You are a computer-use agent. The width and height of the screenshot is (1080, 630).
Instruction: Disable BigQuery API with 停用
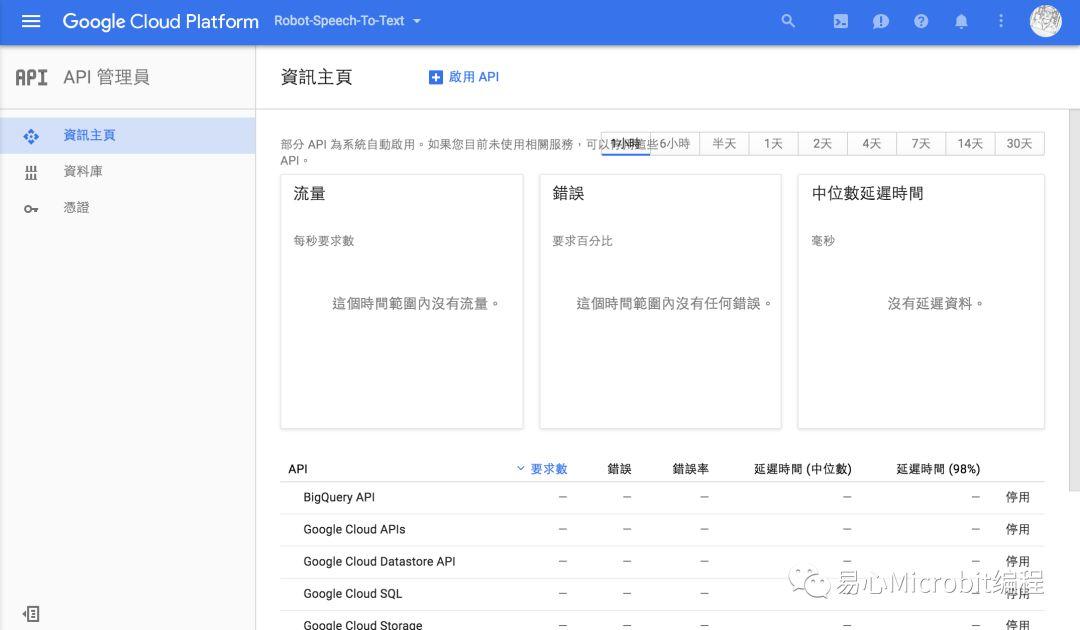click(1017, 497)
